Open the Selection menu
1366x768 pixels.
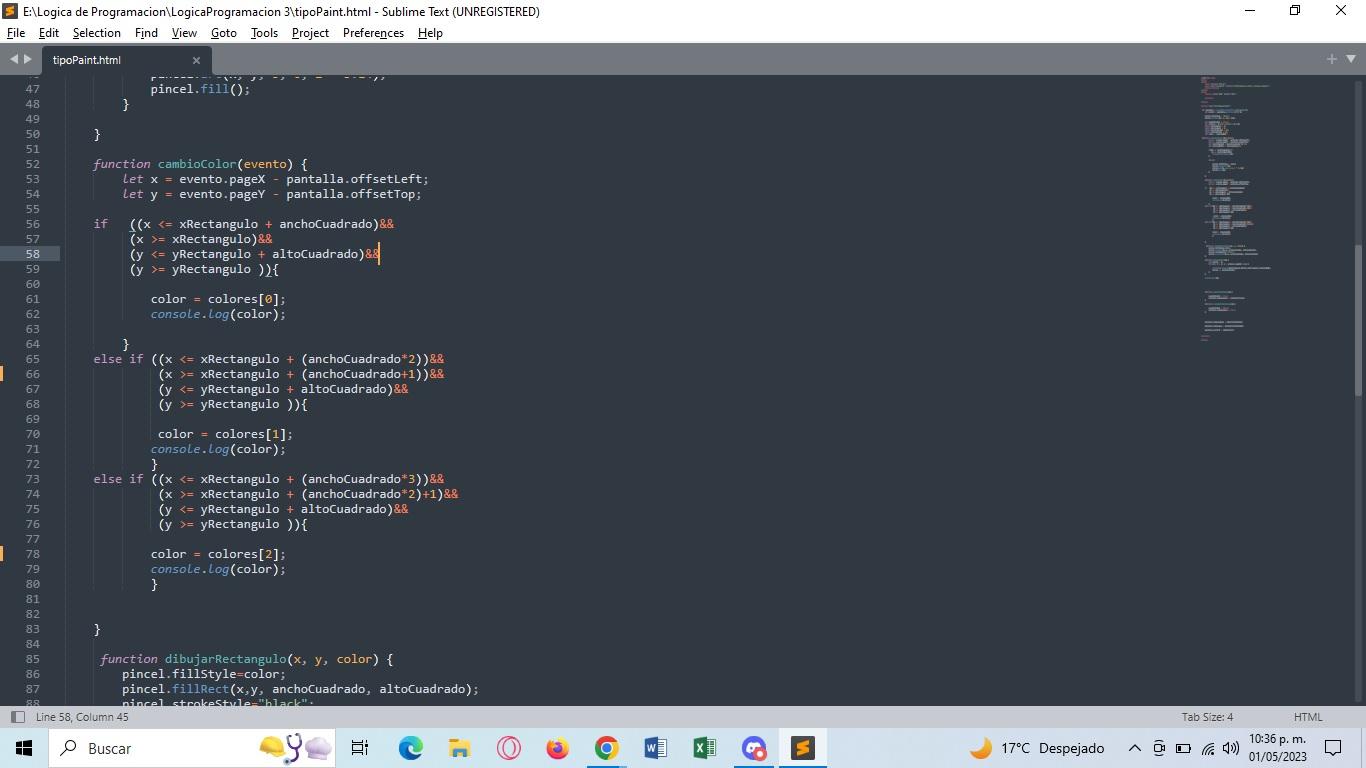coord(96,33)
